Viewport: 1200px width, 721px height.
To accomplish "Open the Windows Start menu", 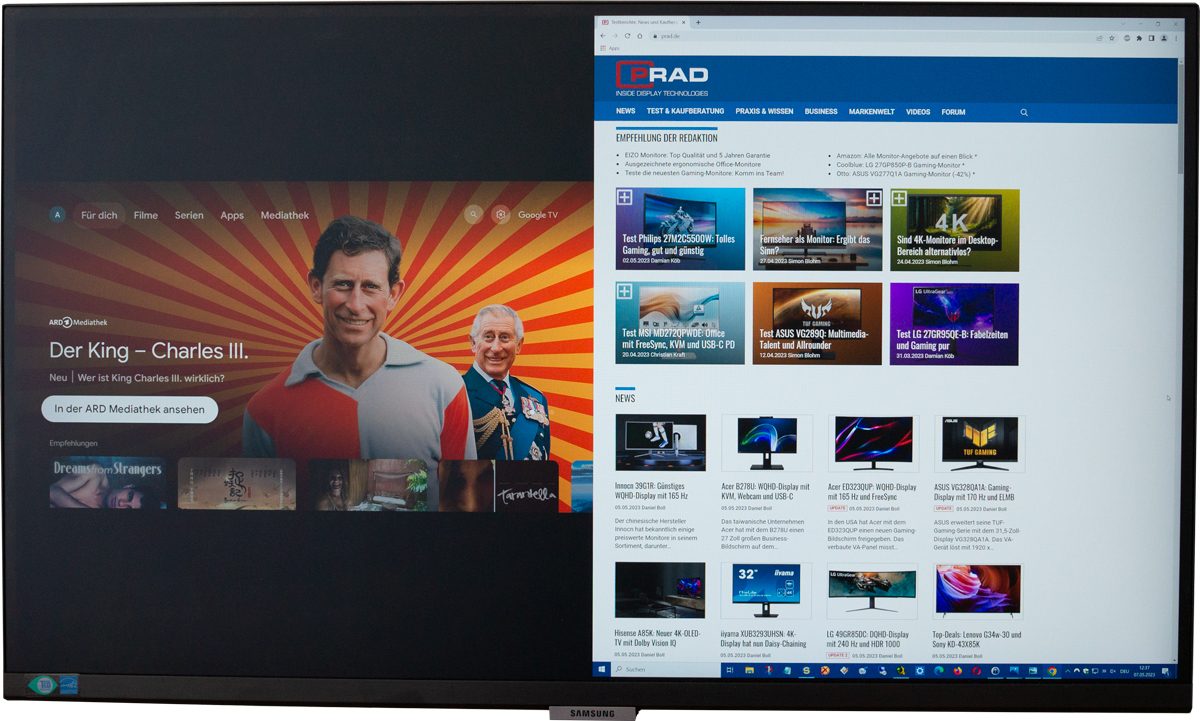I will (602, 669).
